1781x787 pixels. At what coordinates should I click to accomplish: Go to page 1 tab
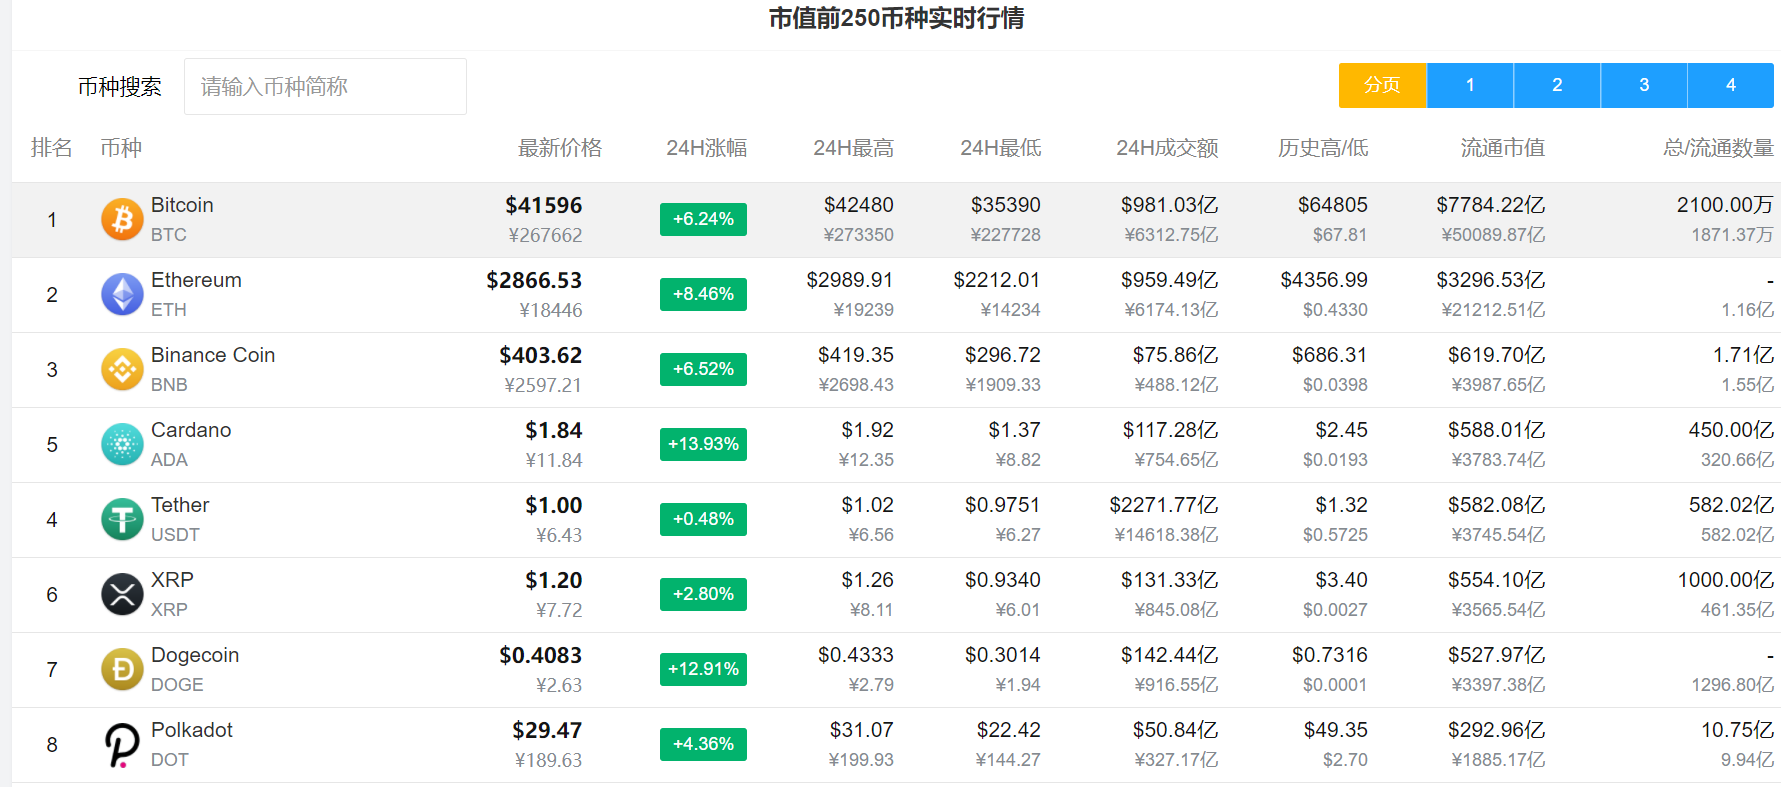[1469, 85]
